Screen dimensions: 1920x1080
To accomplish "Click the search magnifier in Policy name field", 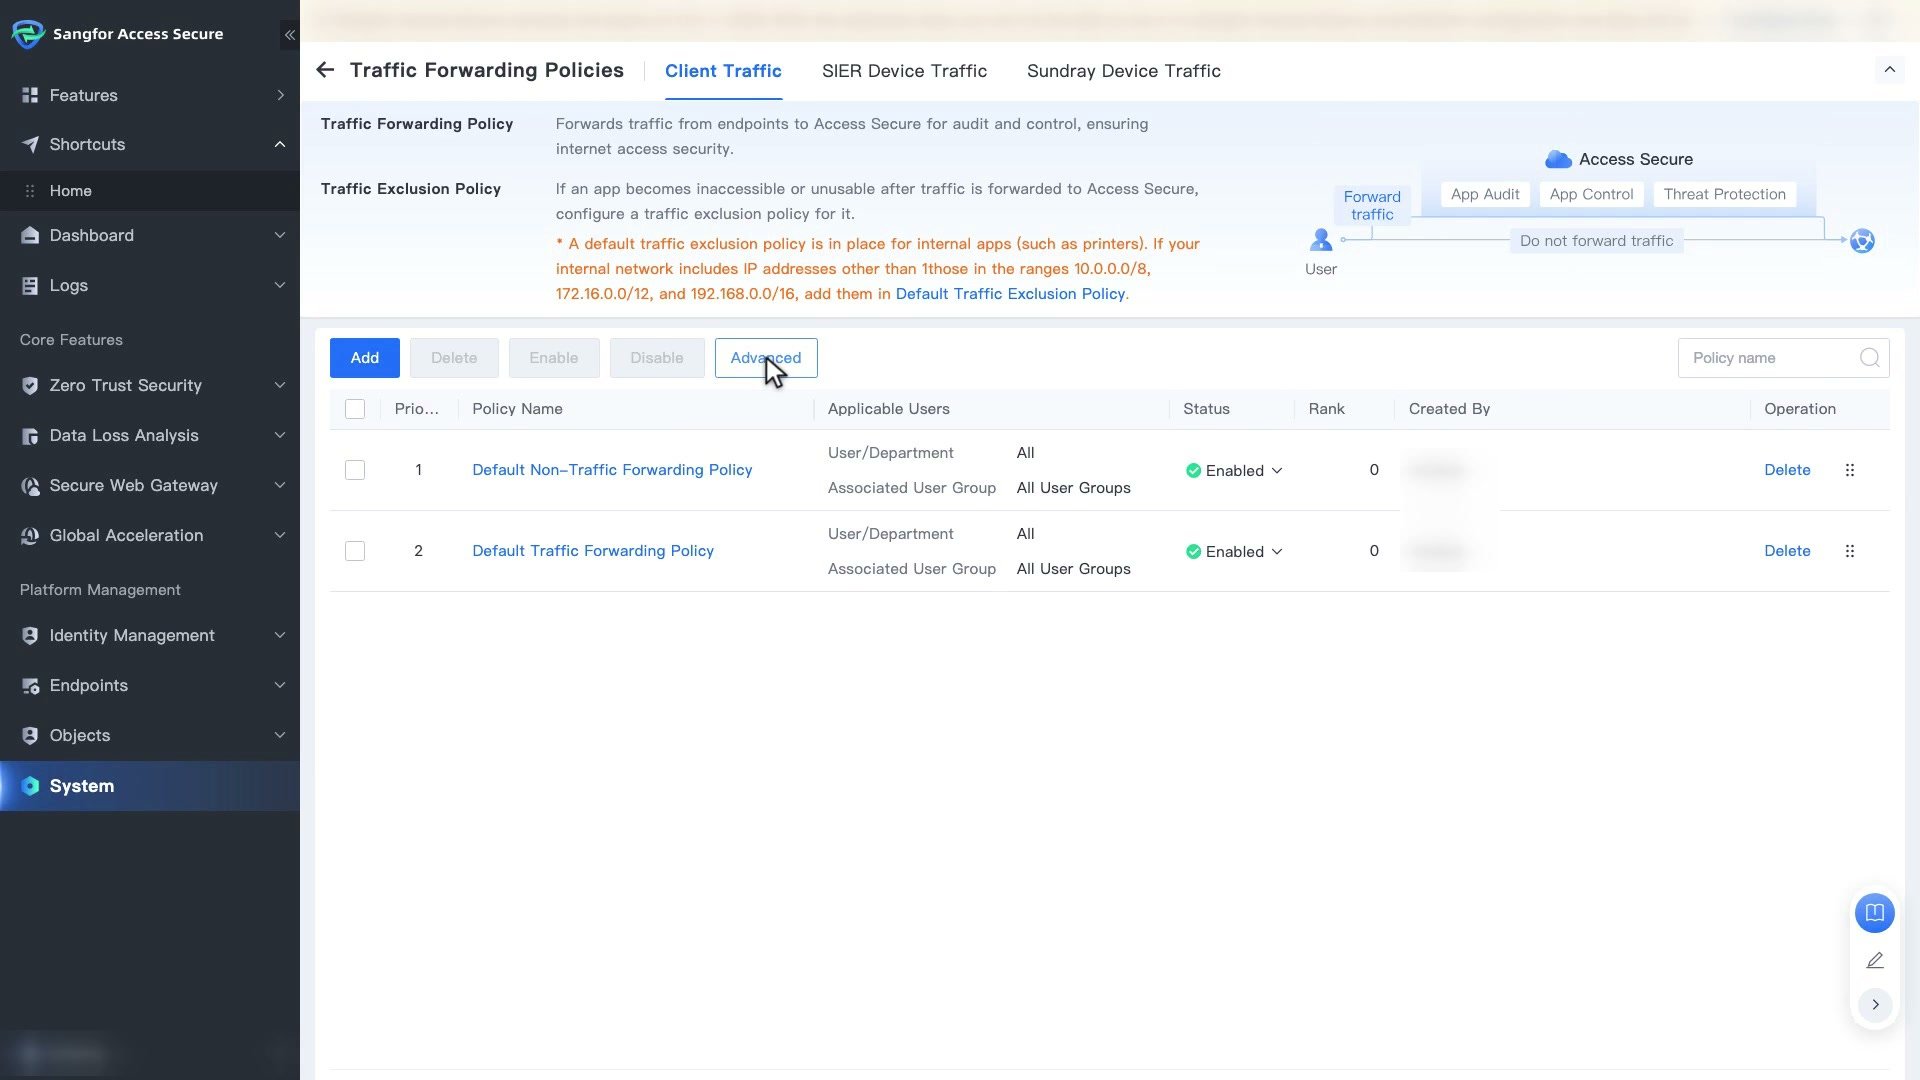I will [x=1869, y=358].
